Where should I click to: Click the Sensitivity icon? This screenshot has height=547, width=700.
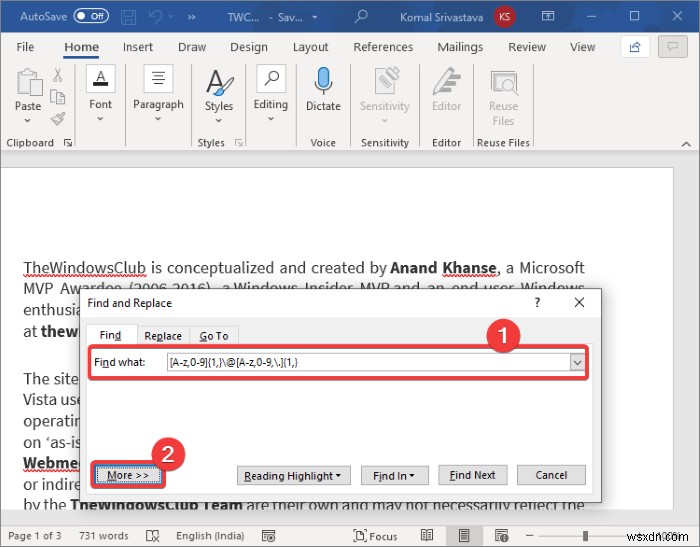[385, 81]
